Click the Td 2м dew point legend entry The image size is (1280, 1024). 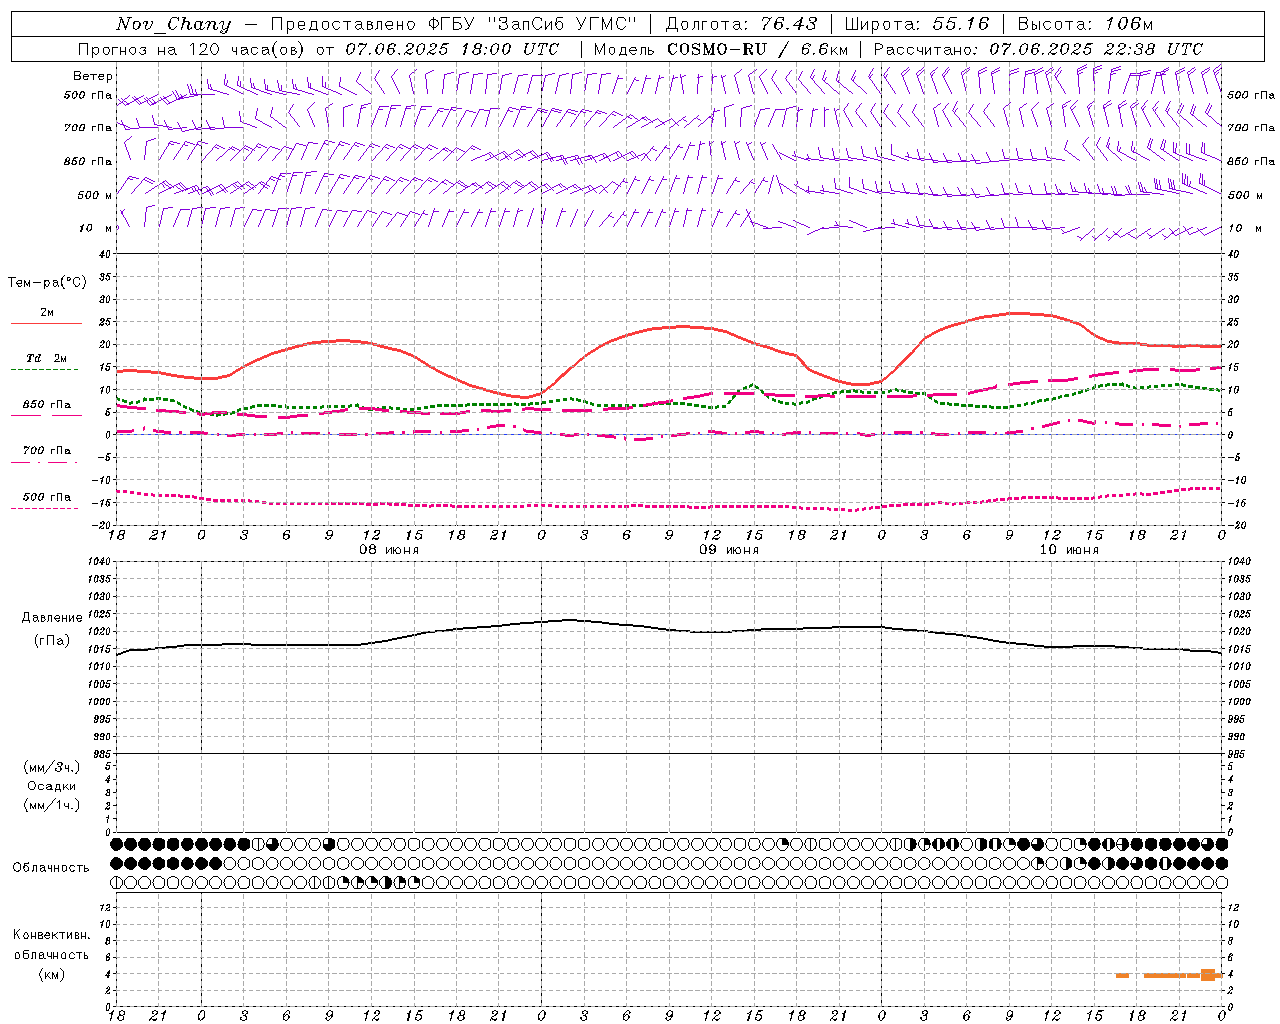click(x=46, y=358)
